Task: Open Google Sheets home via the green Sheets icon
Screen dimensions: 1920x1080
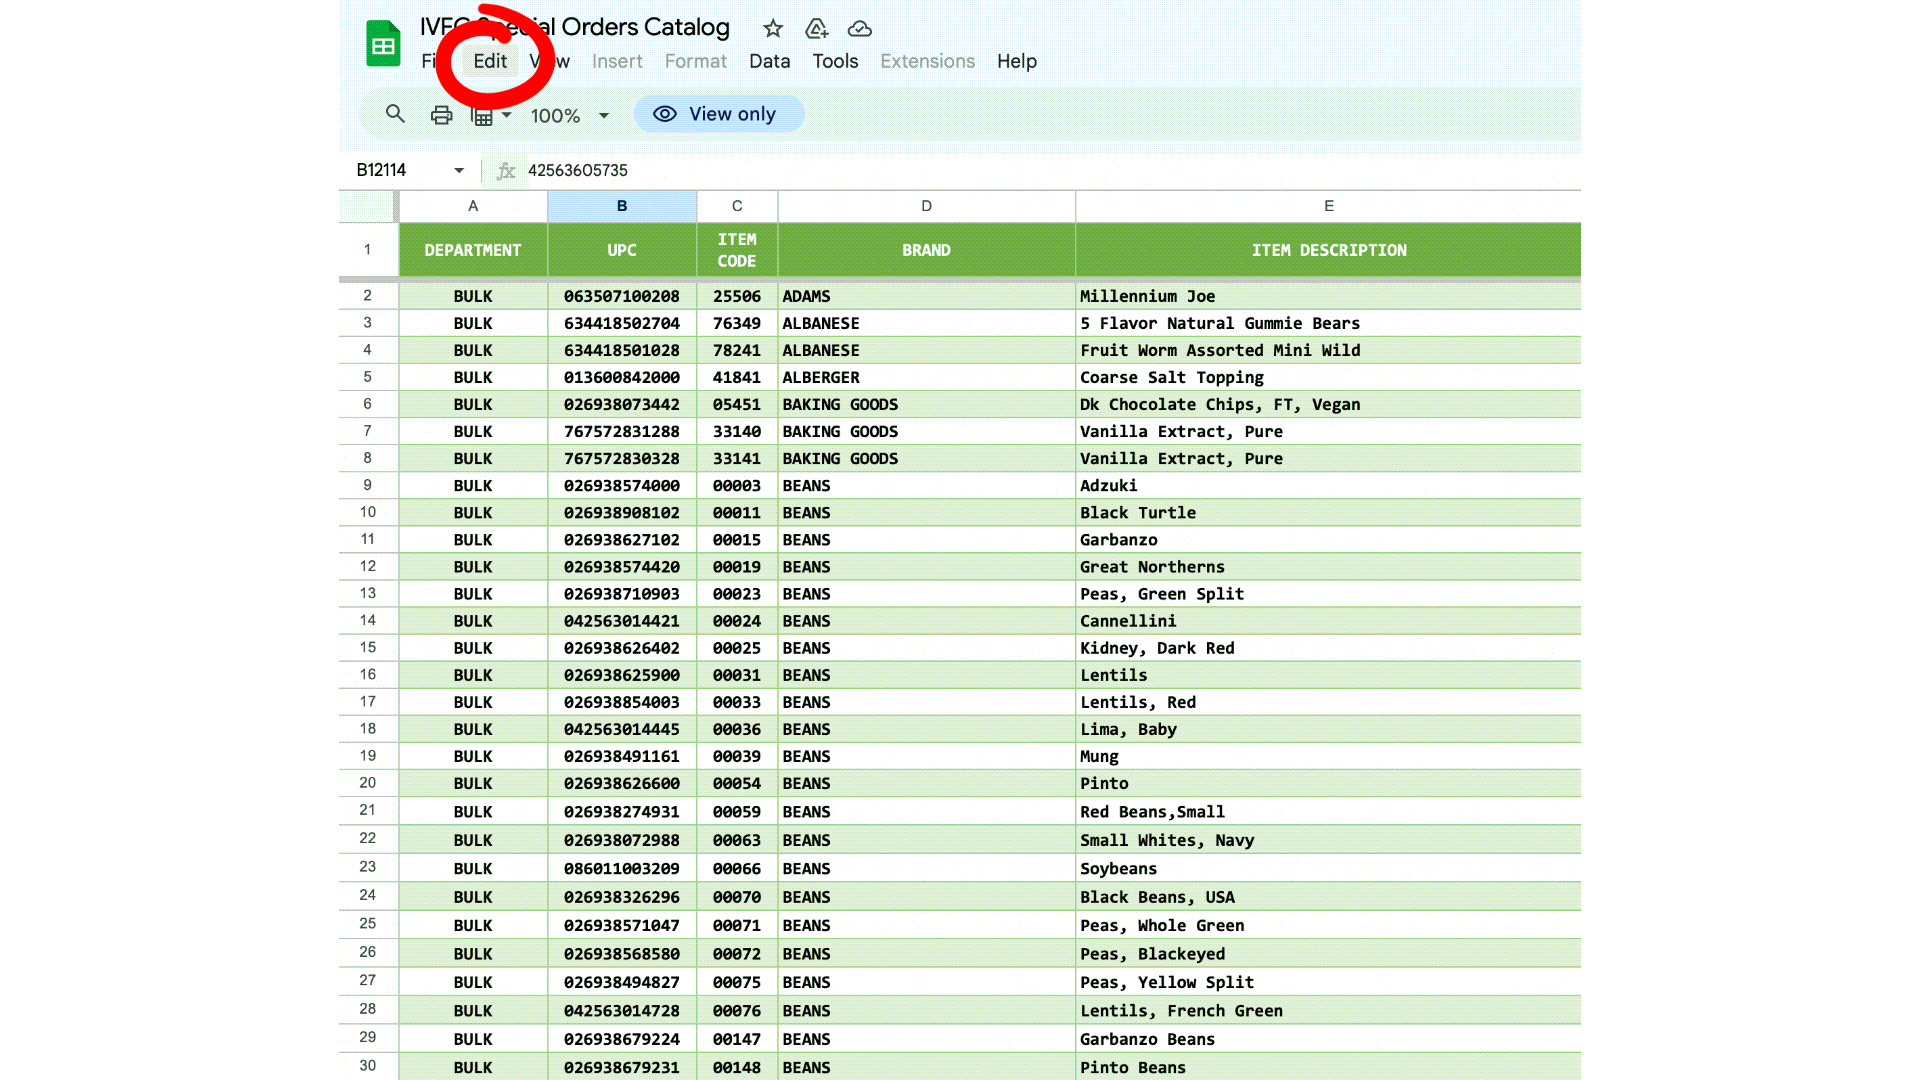Action: coord(383,43)
